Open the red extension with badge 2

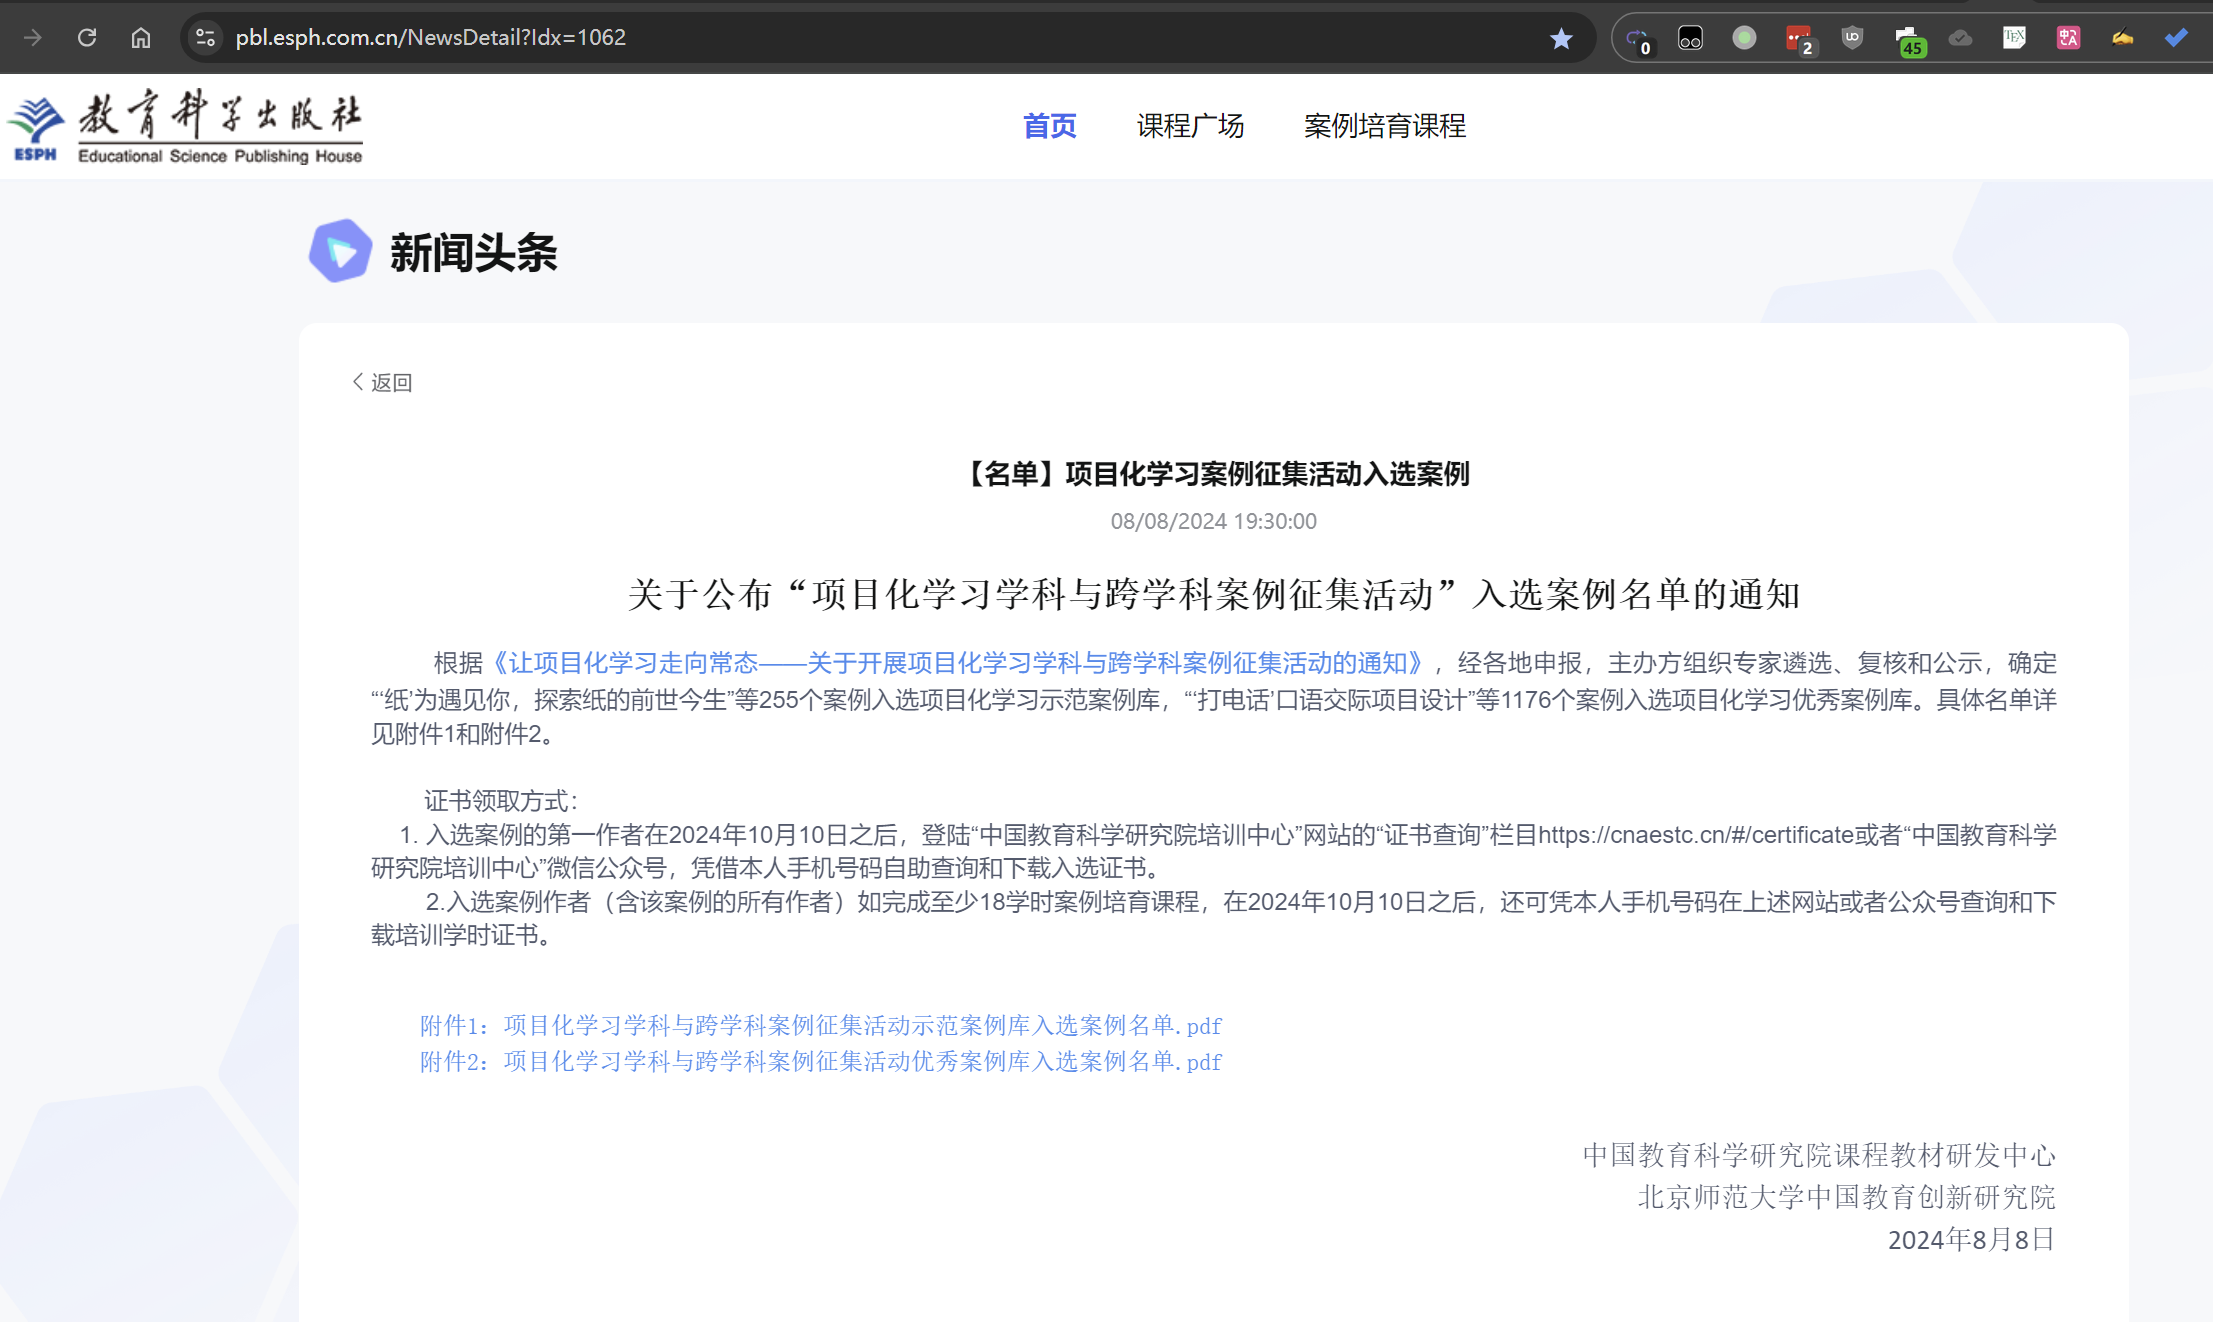click(x=1798, y=38)
